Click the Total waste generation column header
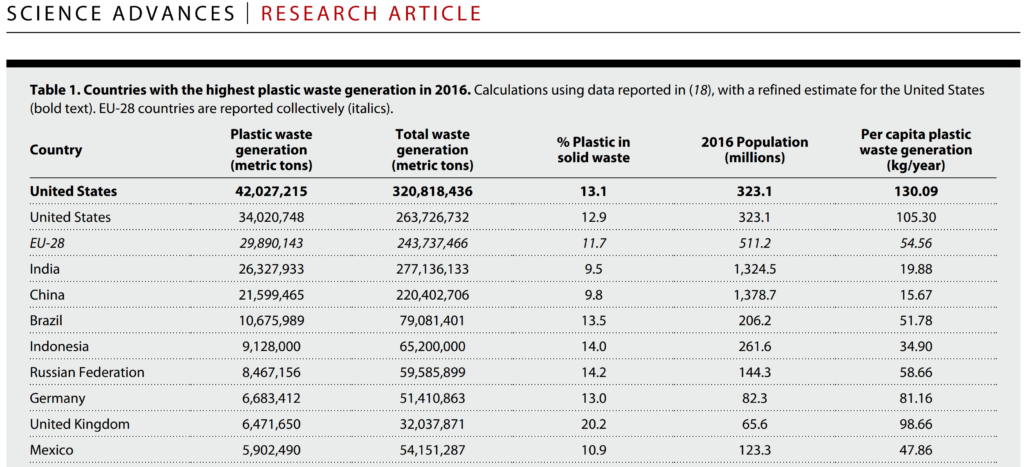 (433, 149)
